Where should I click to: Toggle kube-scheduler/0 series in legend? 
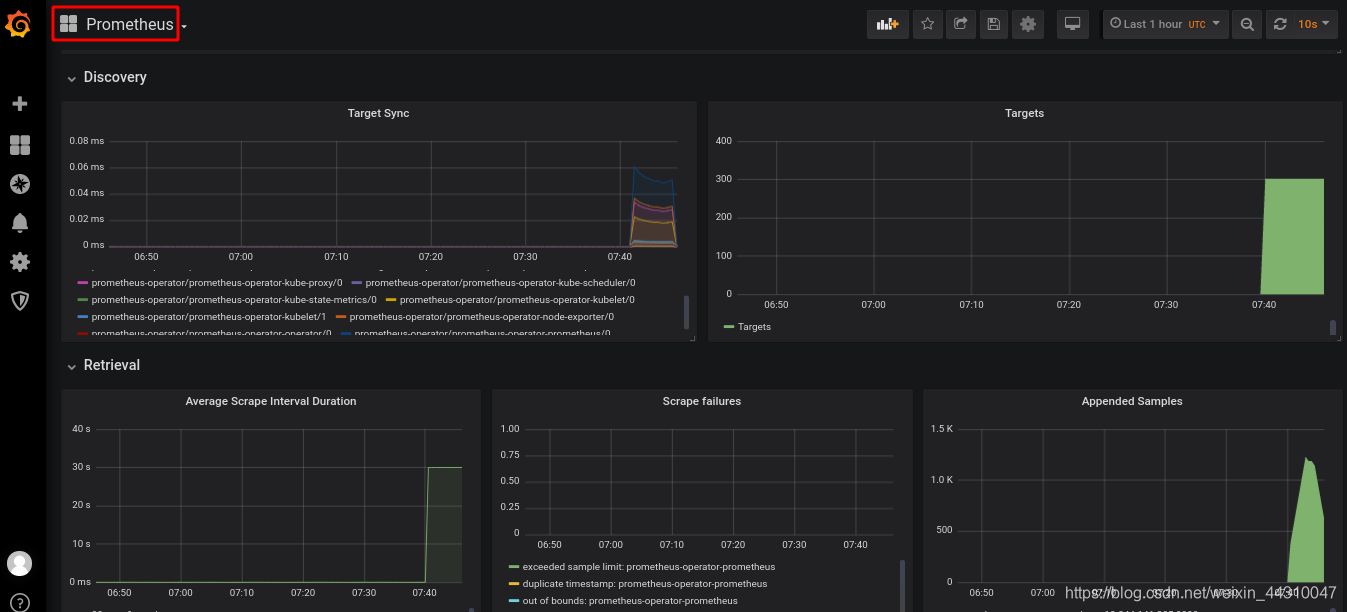[x=500, y=282]
